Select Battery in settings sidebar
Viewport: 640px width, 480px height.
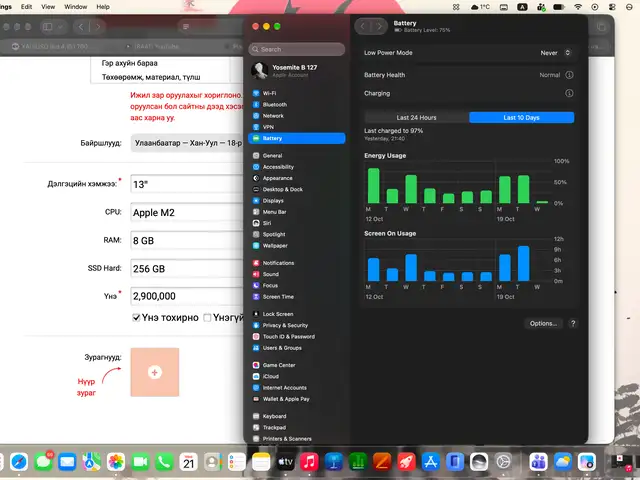[x=297, y=138]
